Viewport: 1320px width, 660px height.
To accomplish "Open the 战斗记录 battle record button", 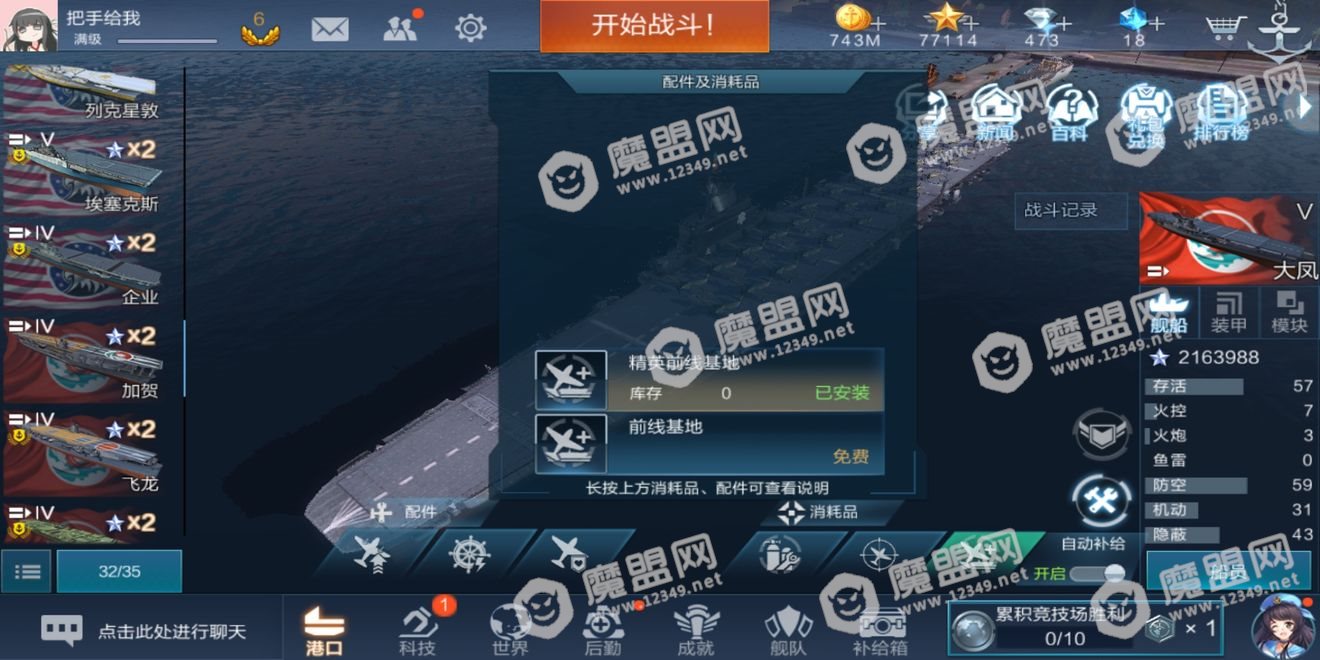I will tap(1061, 210).
